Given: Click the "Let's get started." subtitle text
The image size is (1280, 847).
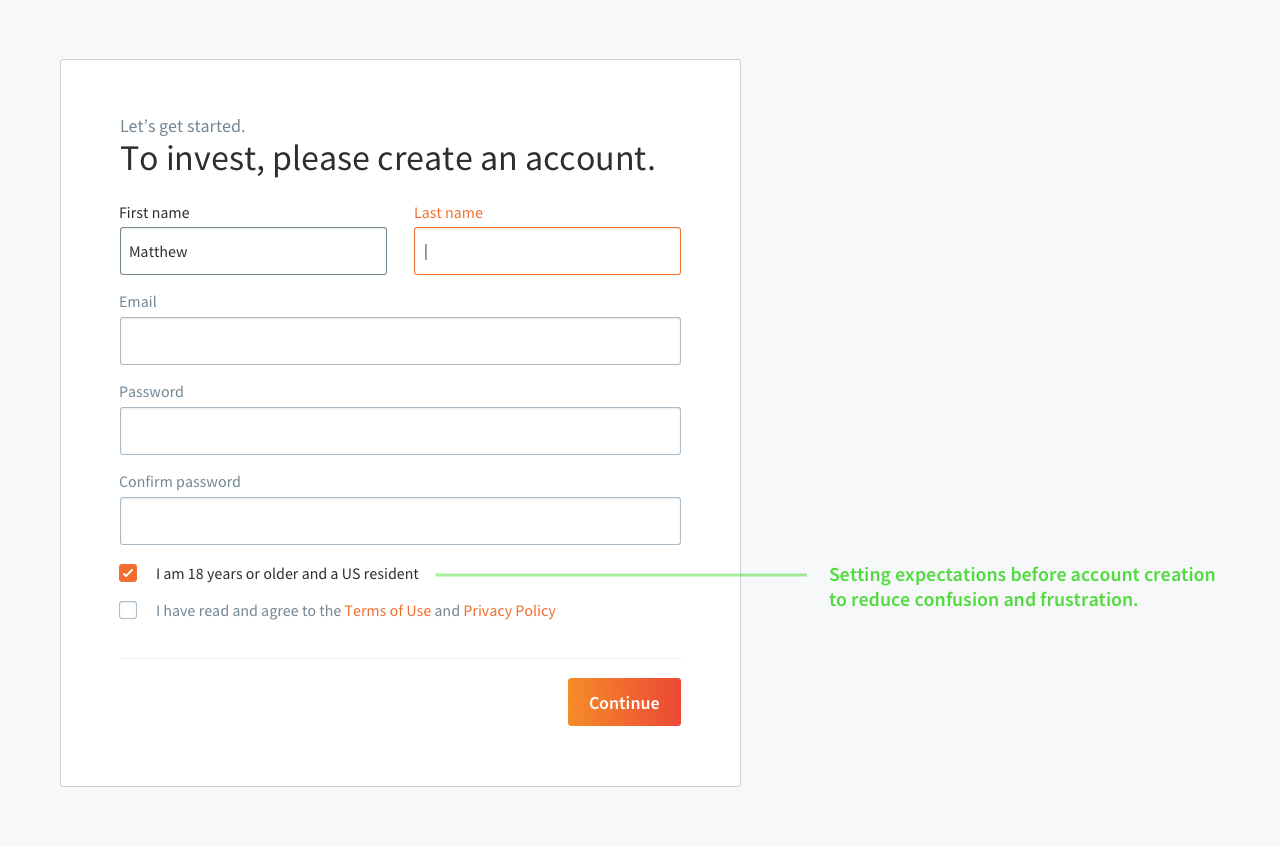Looking at the screenshot, I should pyautogui.click(x=182, y=126).
